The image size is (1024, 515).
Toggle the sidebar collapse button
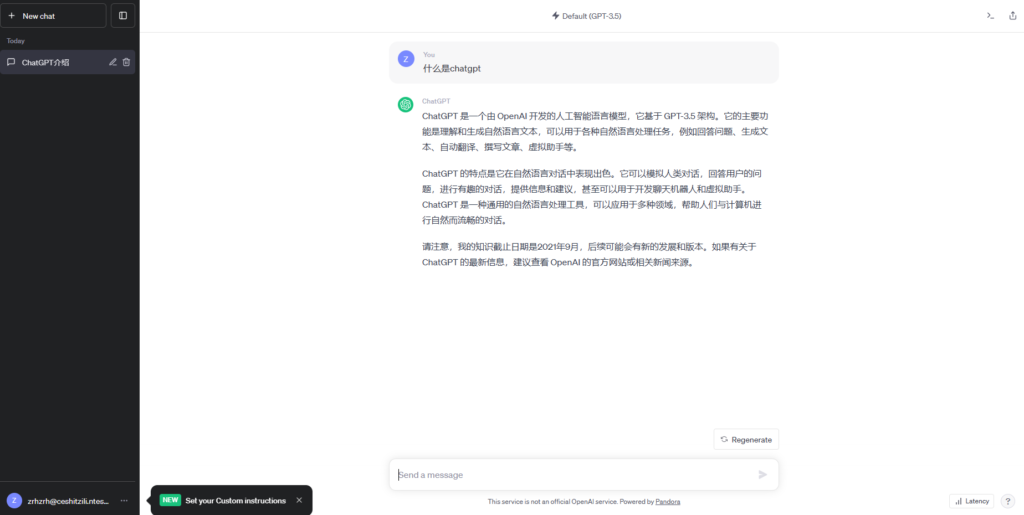click(x=122, y=16)
